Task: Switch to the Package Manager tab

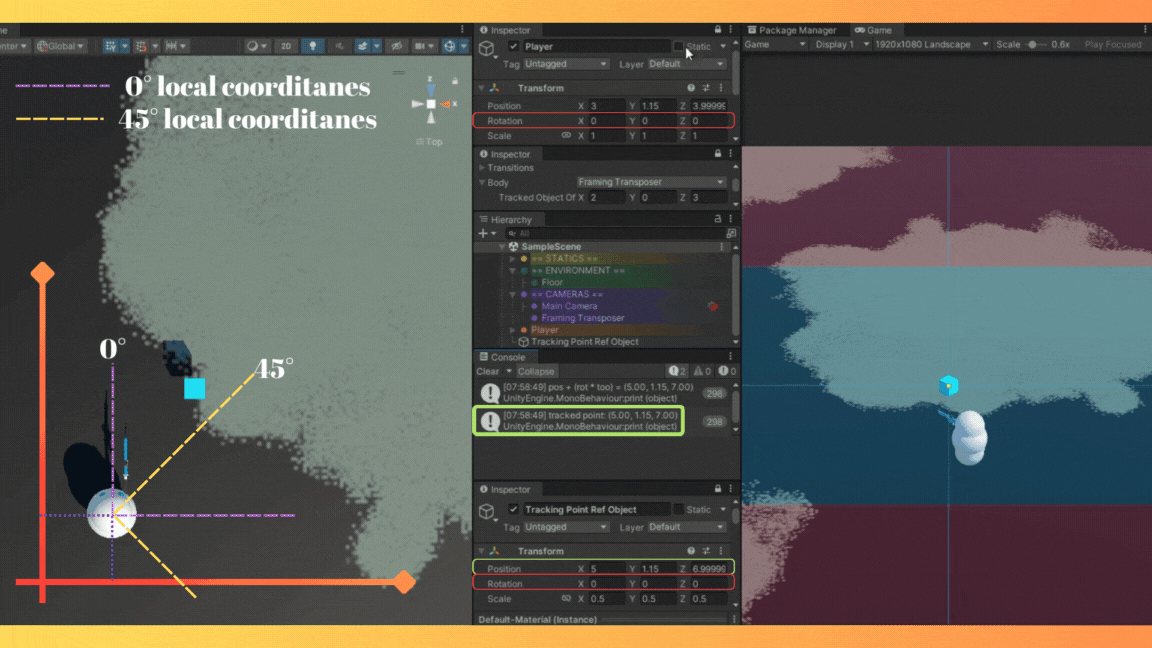Action: (797, 29)
